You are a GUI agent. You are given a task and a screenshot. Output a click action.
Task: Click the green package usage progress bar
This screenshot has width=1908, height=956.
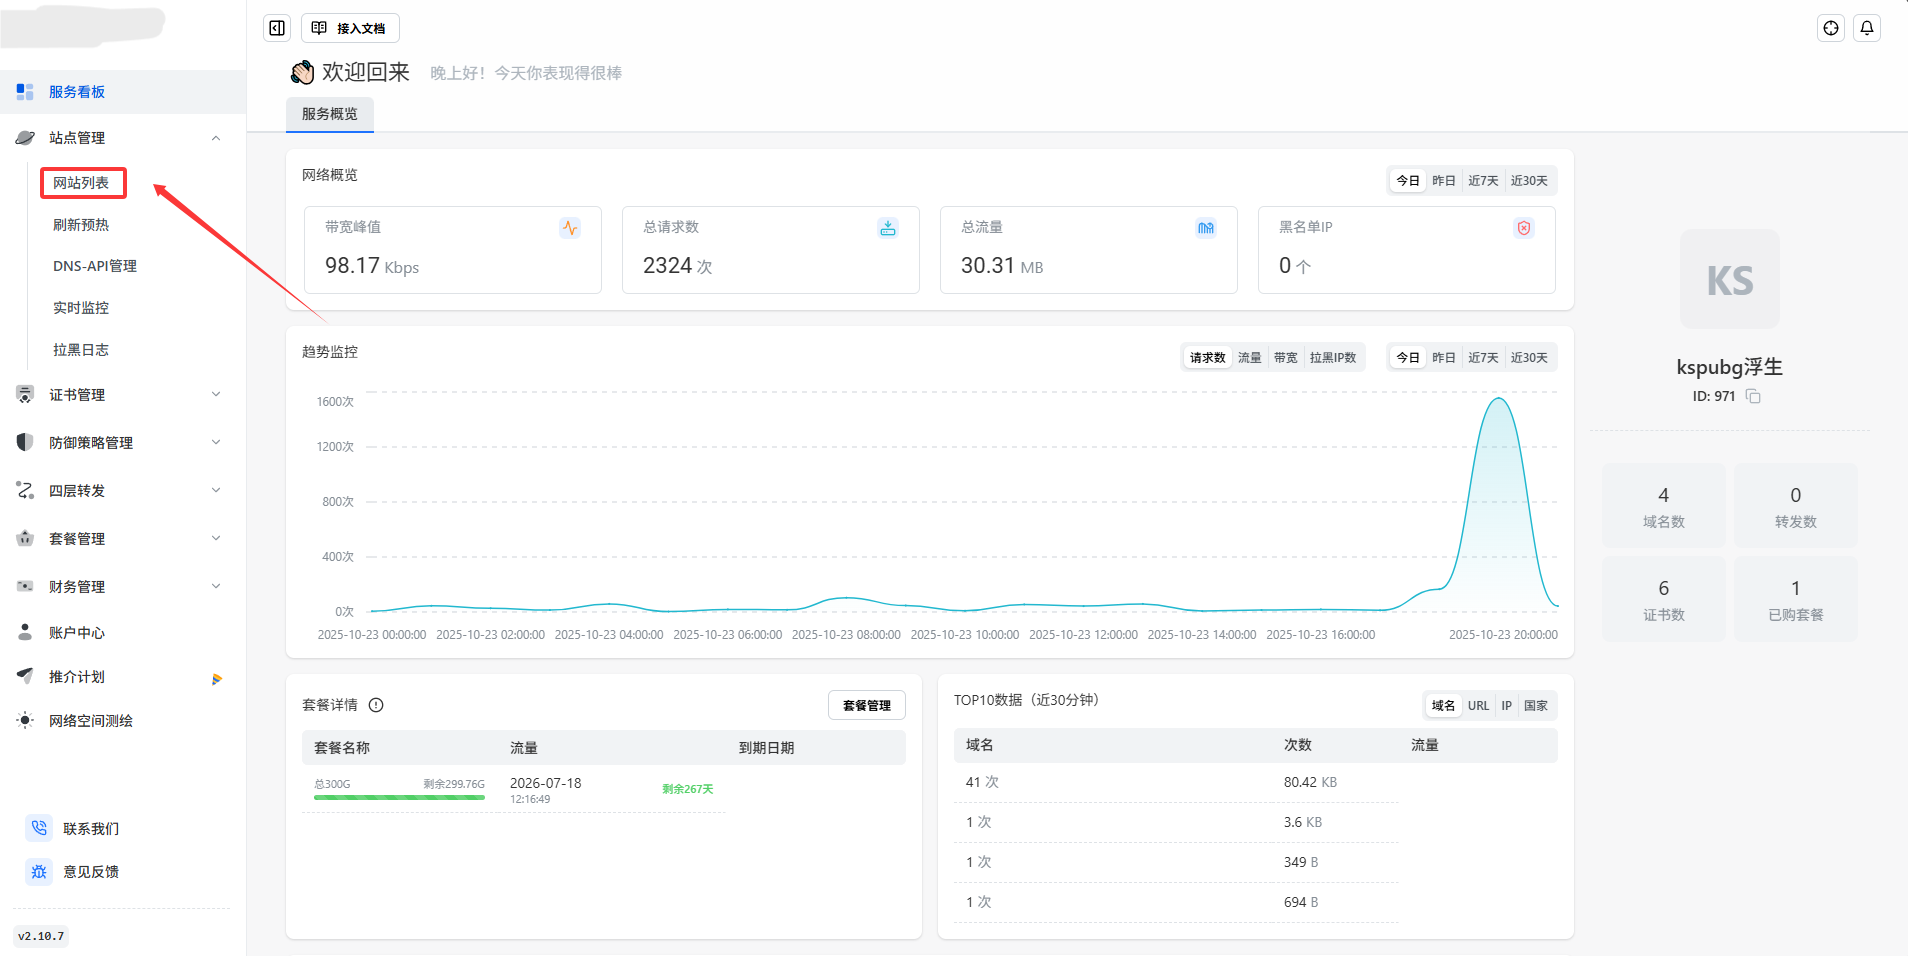[x=399, y=797]
